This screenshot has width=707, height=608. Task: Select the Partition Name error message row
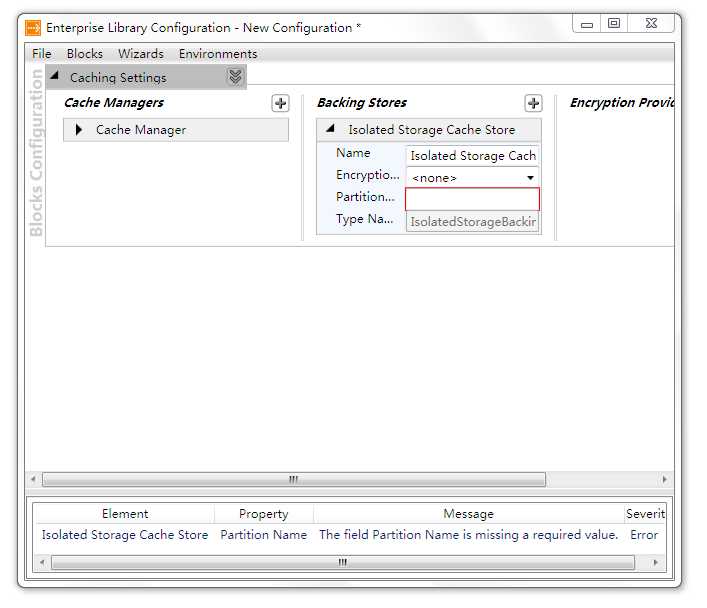(x=349, y=535)
